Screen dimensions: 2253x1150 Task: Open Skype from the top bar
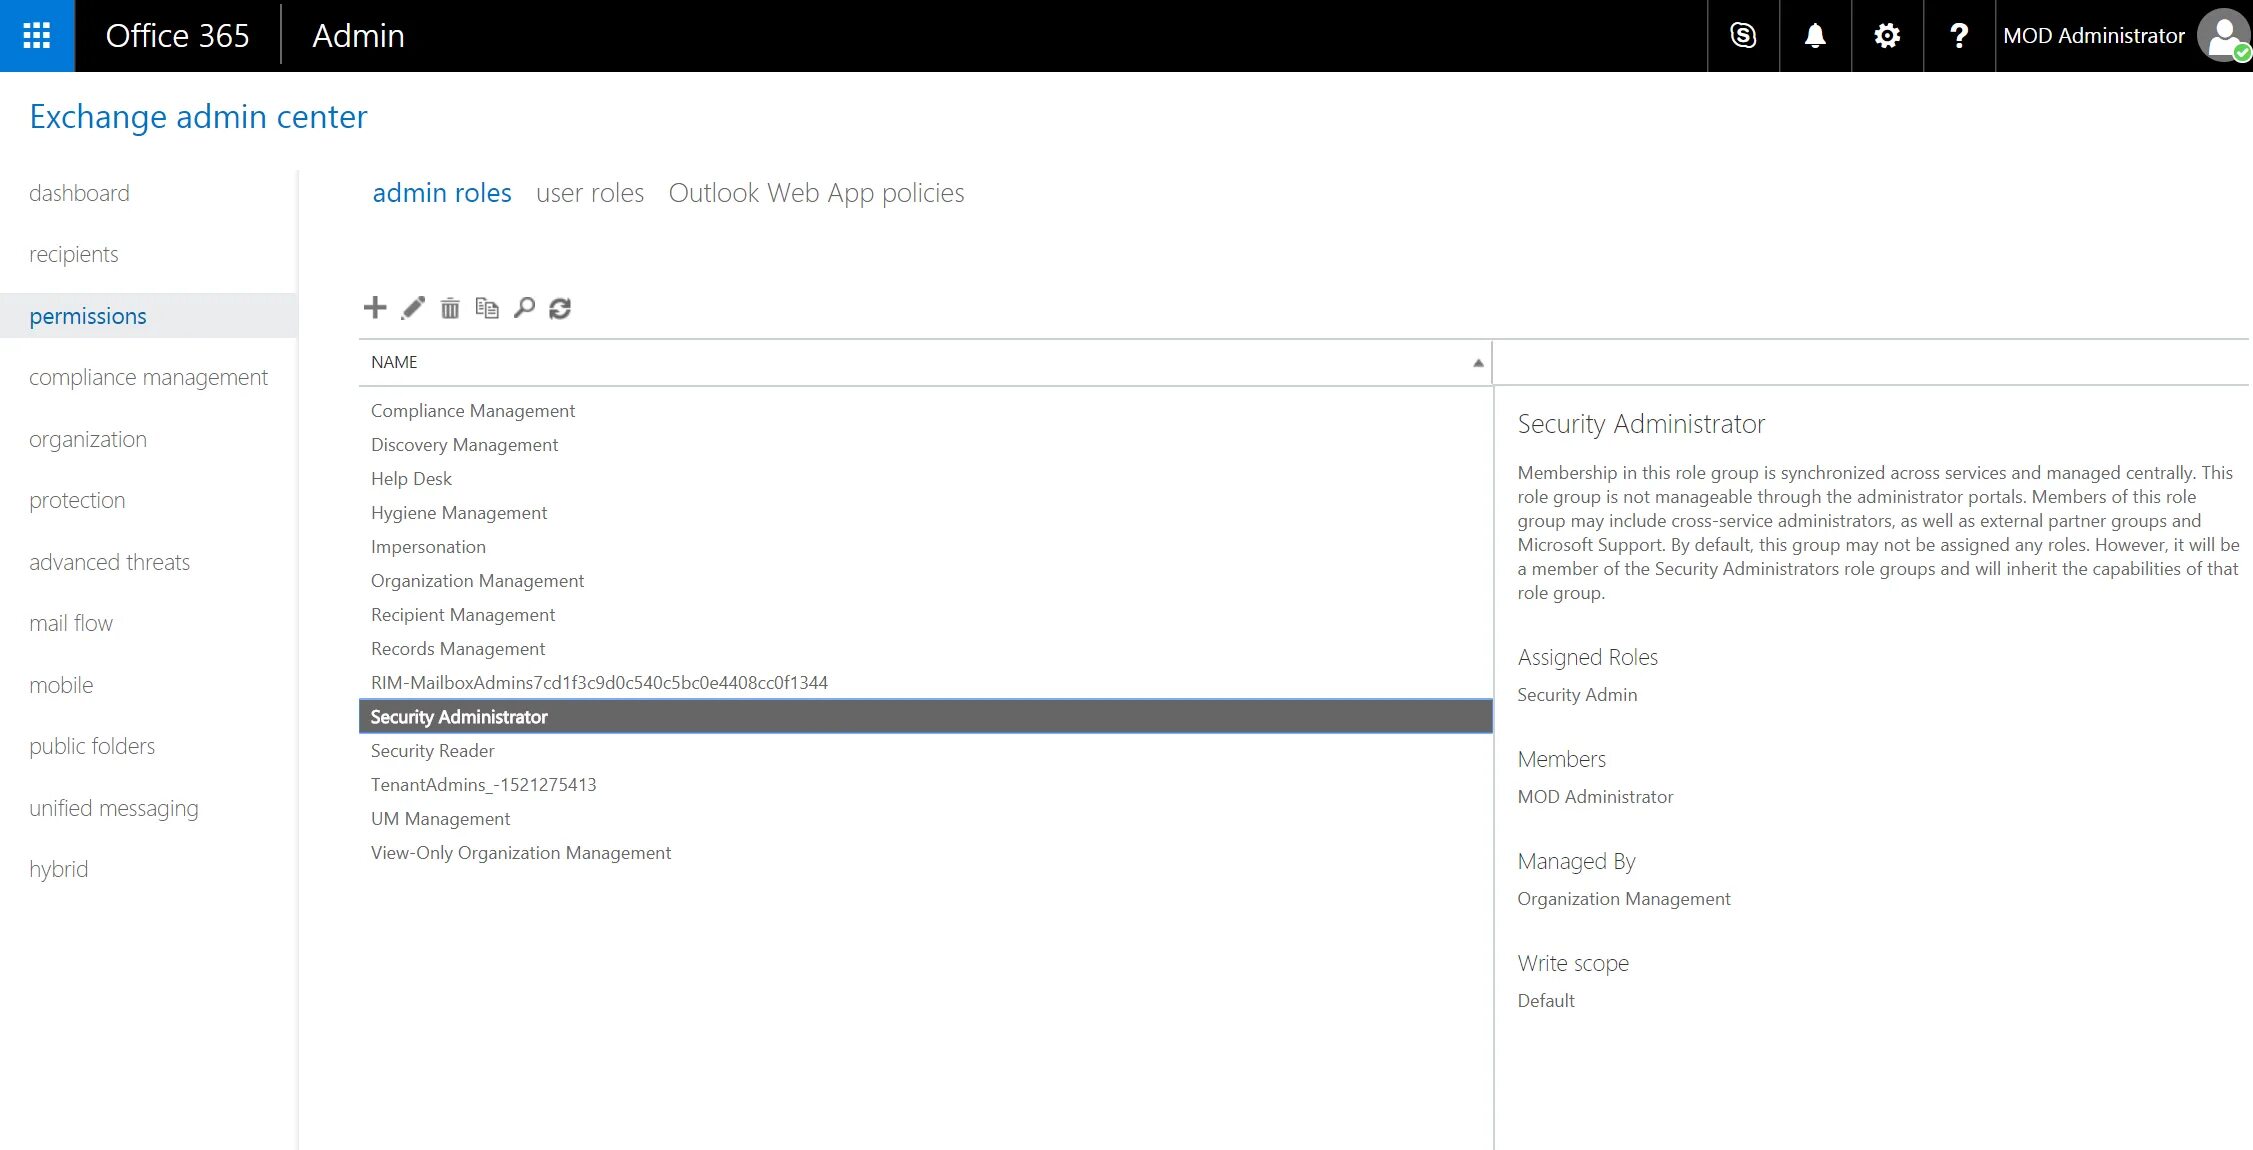(1743, 36)
